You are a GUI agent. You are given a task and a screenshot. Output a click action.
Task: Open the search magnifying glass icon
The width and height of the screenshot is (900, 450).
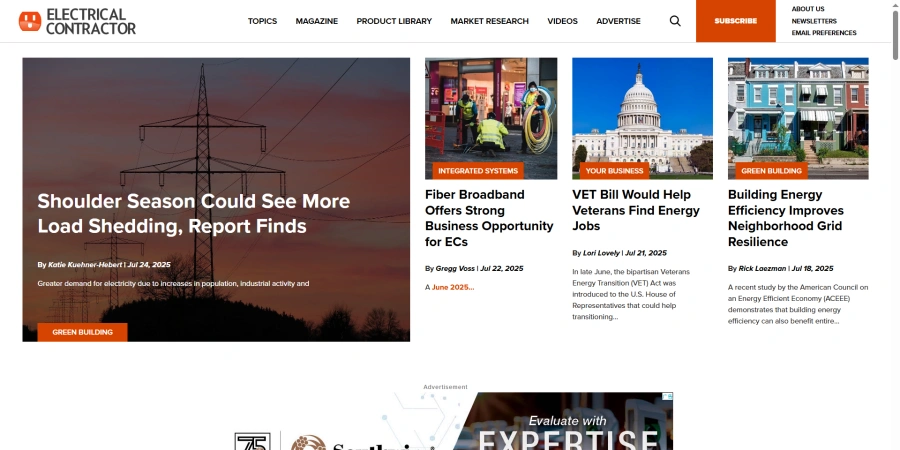click(x=675, y=21)
